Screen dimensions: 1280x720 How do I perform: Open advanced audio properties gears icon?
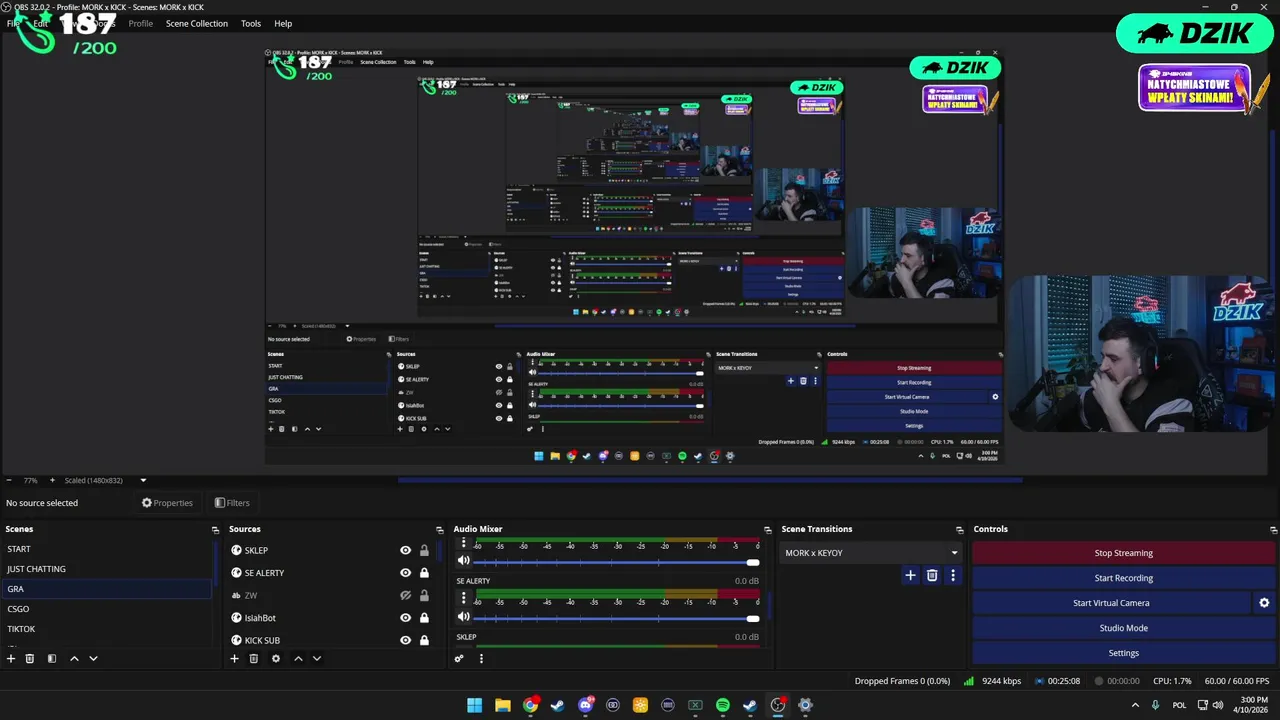(x=459, y=658)
